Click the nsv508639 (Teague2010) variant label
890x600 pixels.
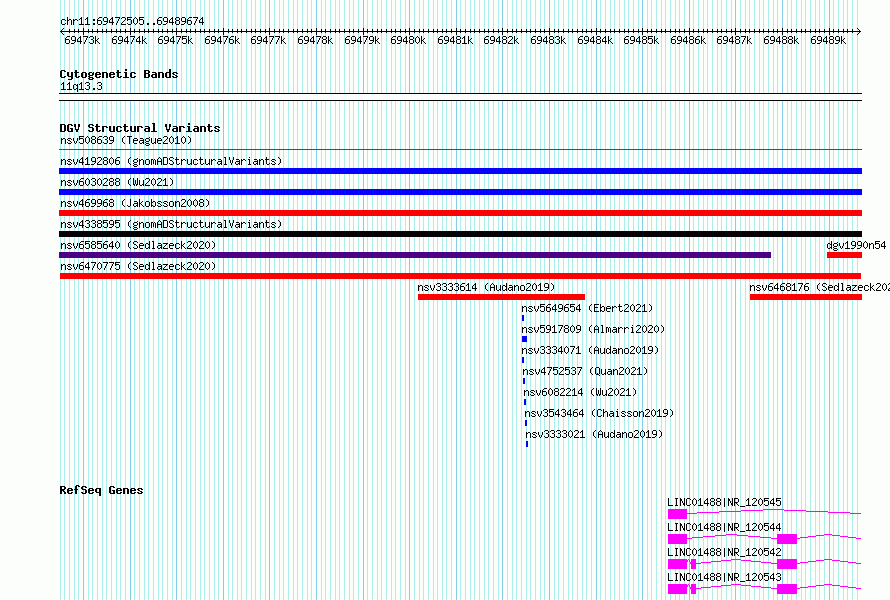tap(126, 140)
